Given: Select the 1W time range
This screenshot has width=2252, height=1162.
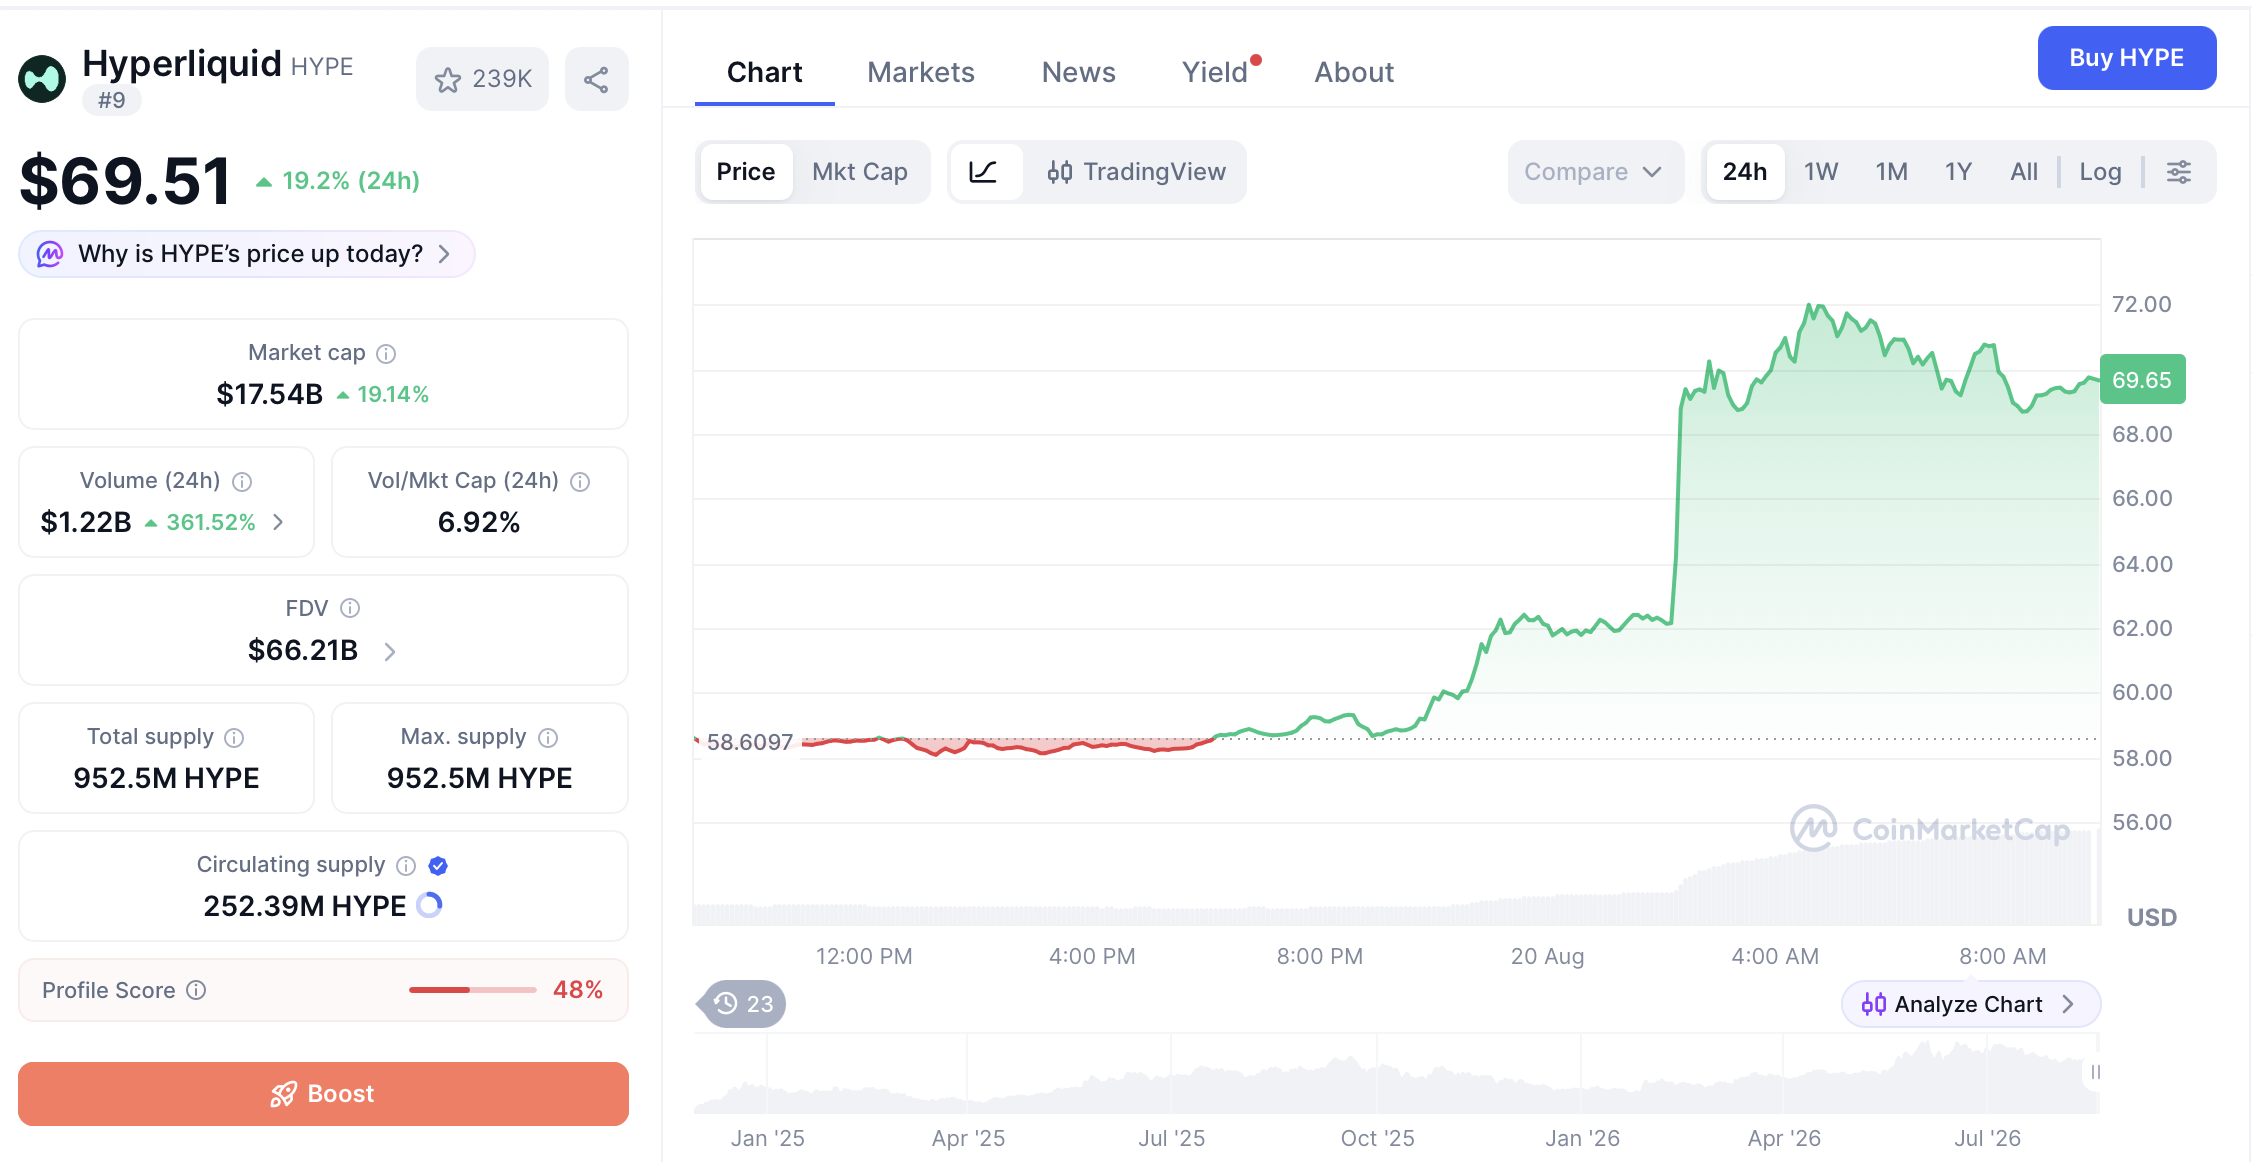Looking at the screenshot, I should [1821, 172].
